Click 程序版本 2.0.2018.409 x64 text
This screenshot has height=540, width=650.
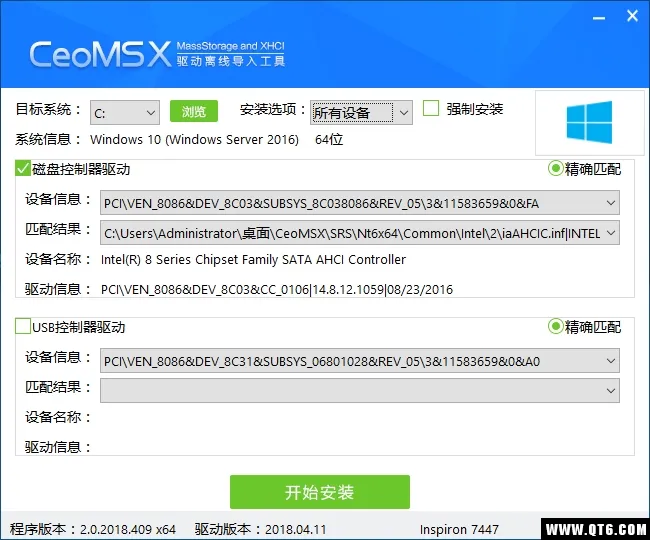[93, 530]
